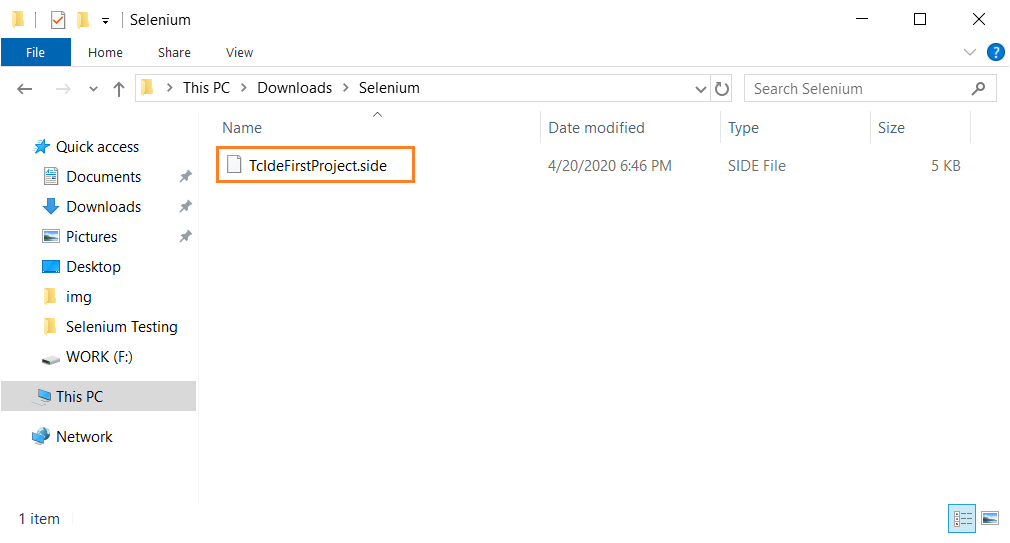Click the Properties icon in the title bar
The image size is (1010, 543).
(x=58, y=20)
